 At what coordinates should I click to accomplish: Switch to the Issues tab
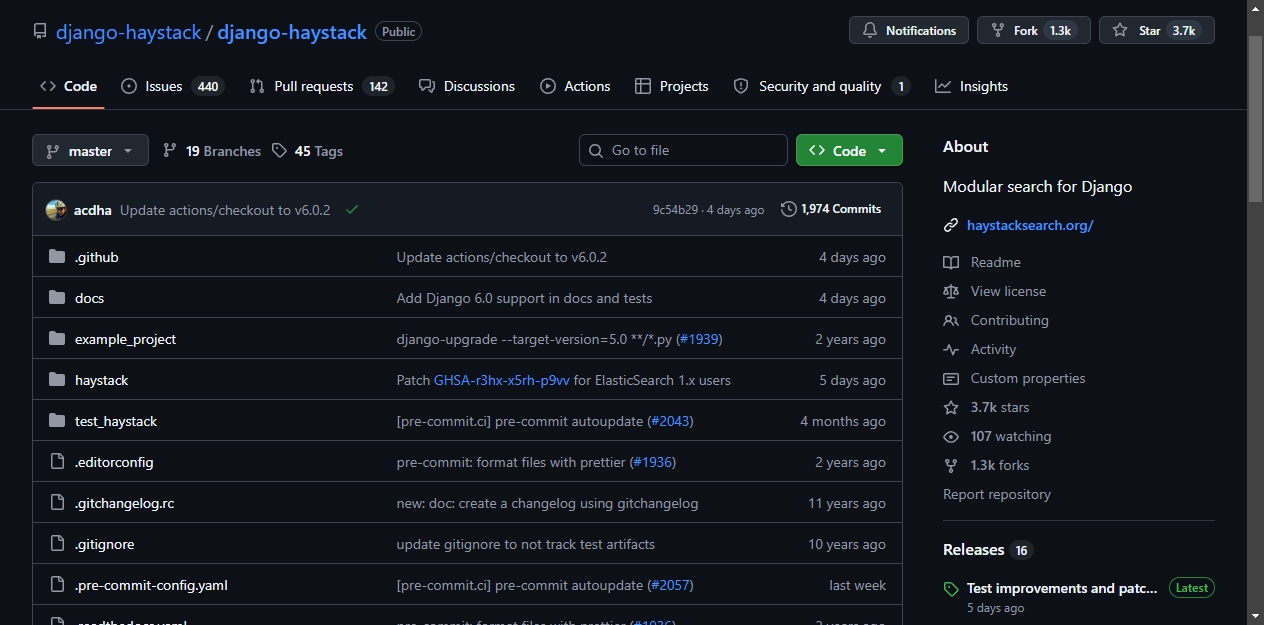click(171, 86)
